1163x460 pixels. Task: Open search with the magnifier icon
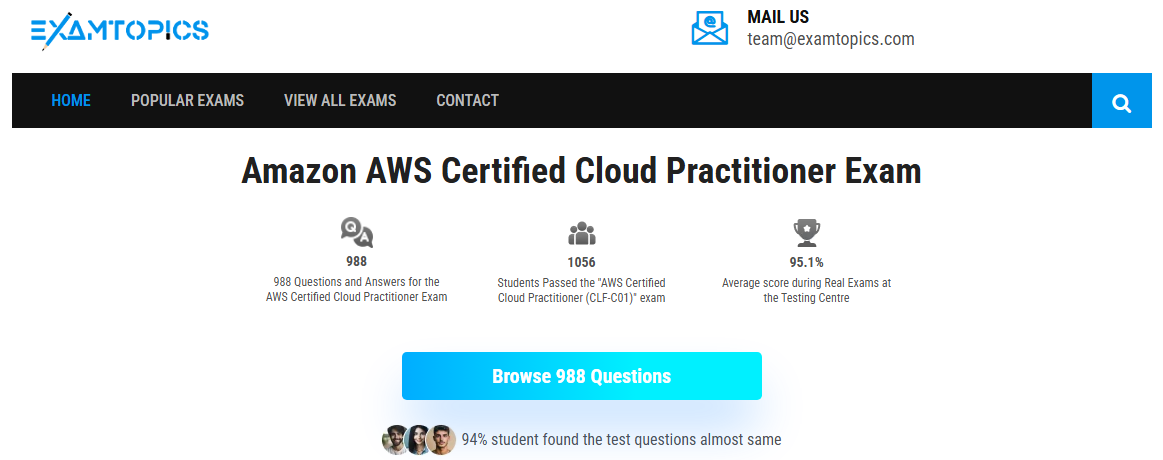tap(1121, 102)
